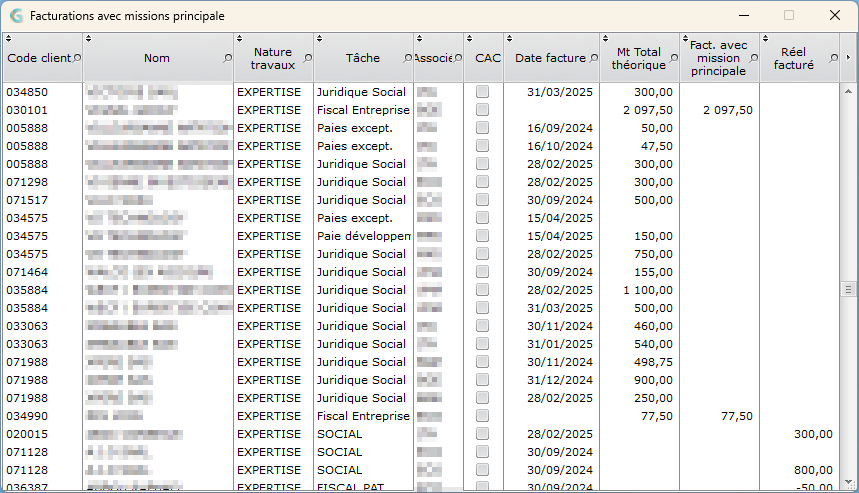
Task: Select client code cell 034850
Action: 27,92
